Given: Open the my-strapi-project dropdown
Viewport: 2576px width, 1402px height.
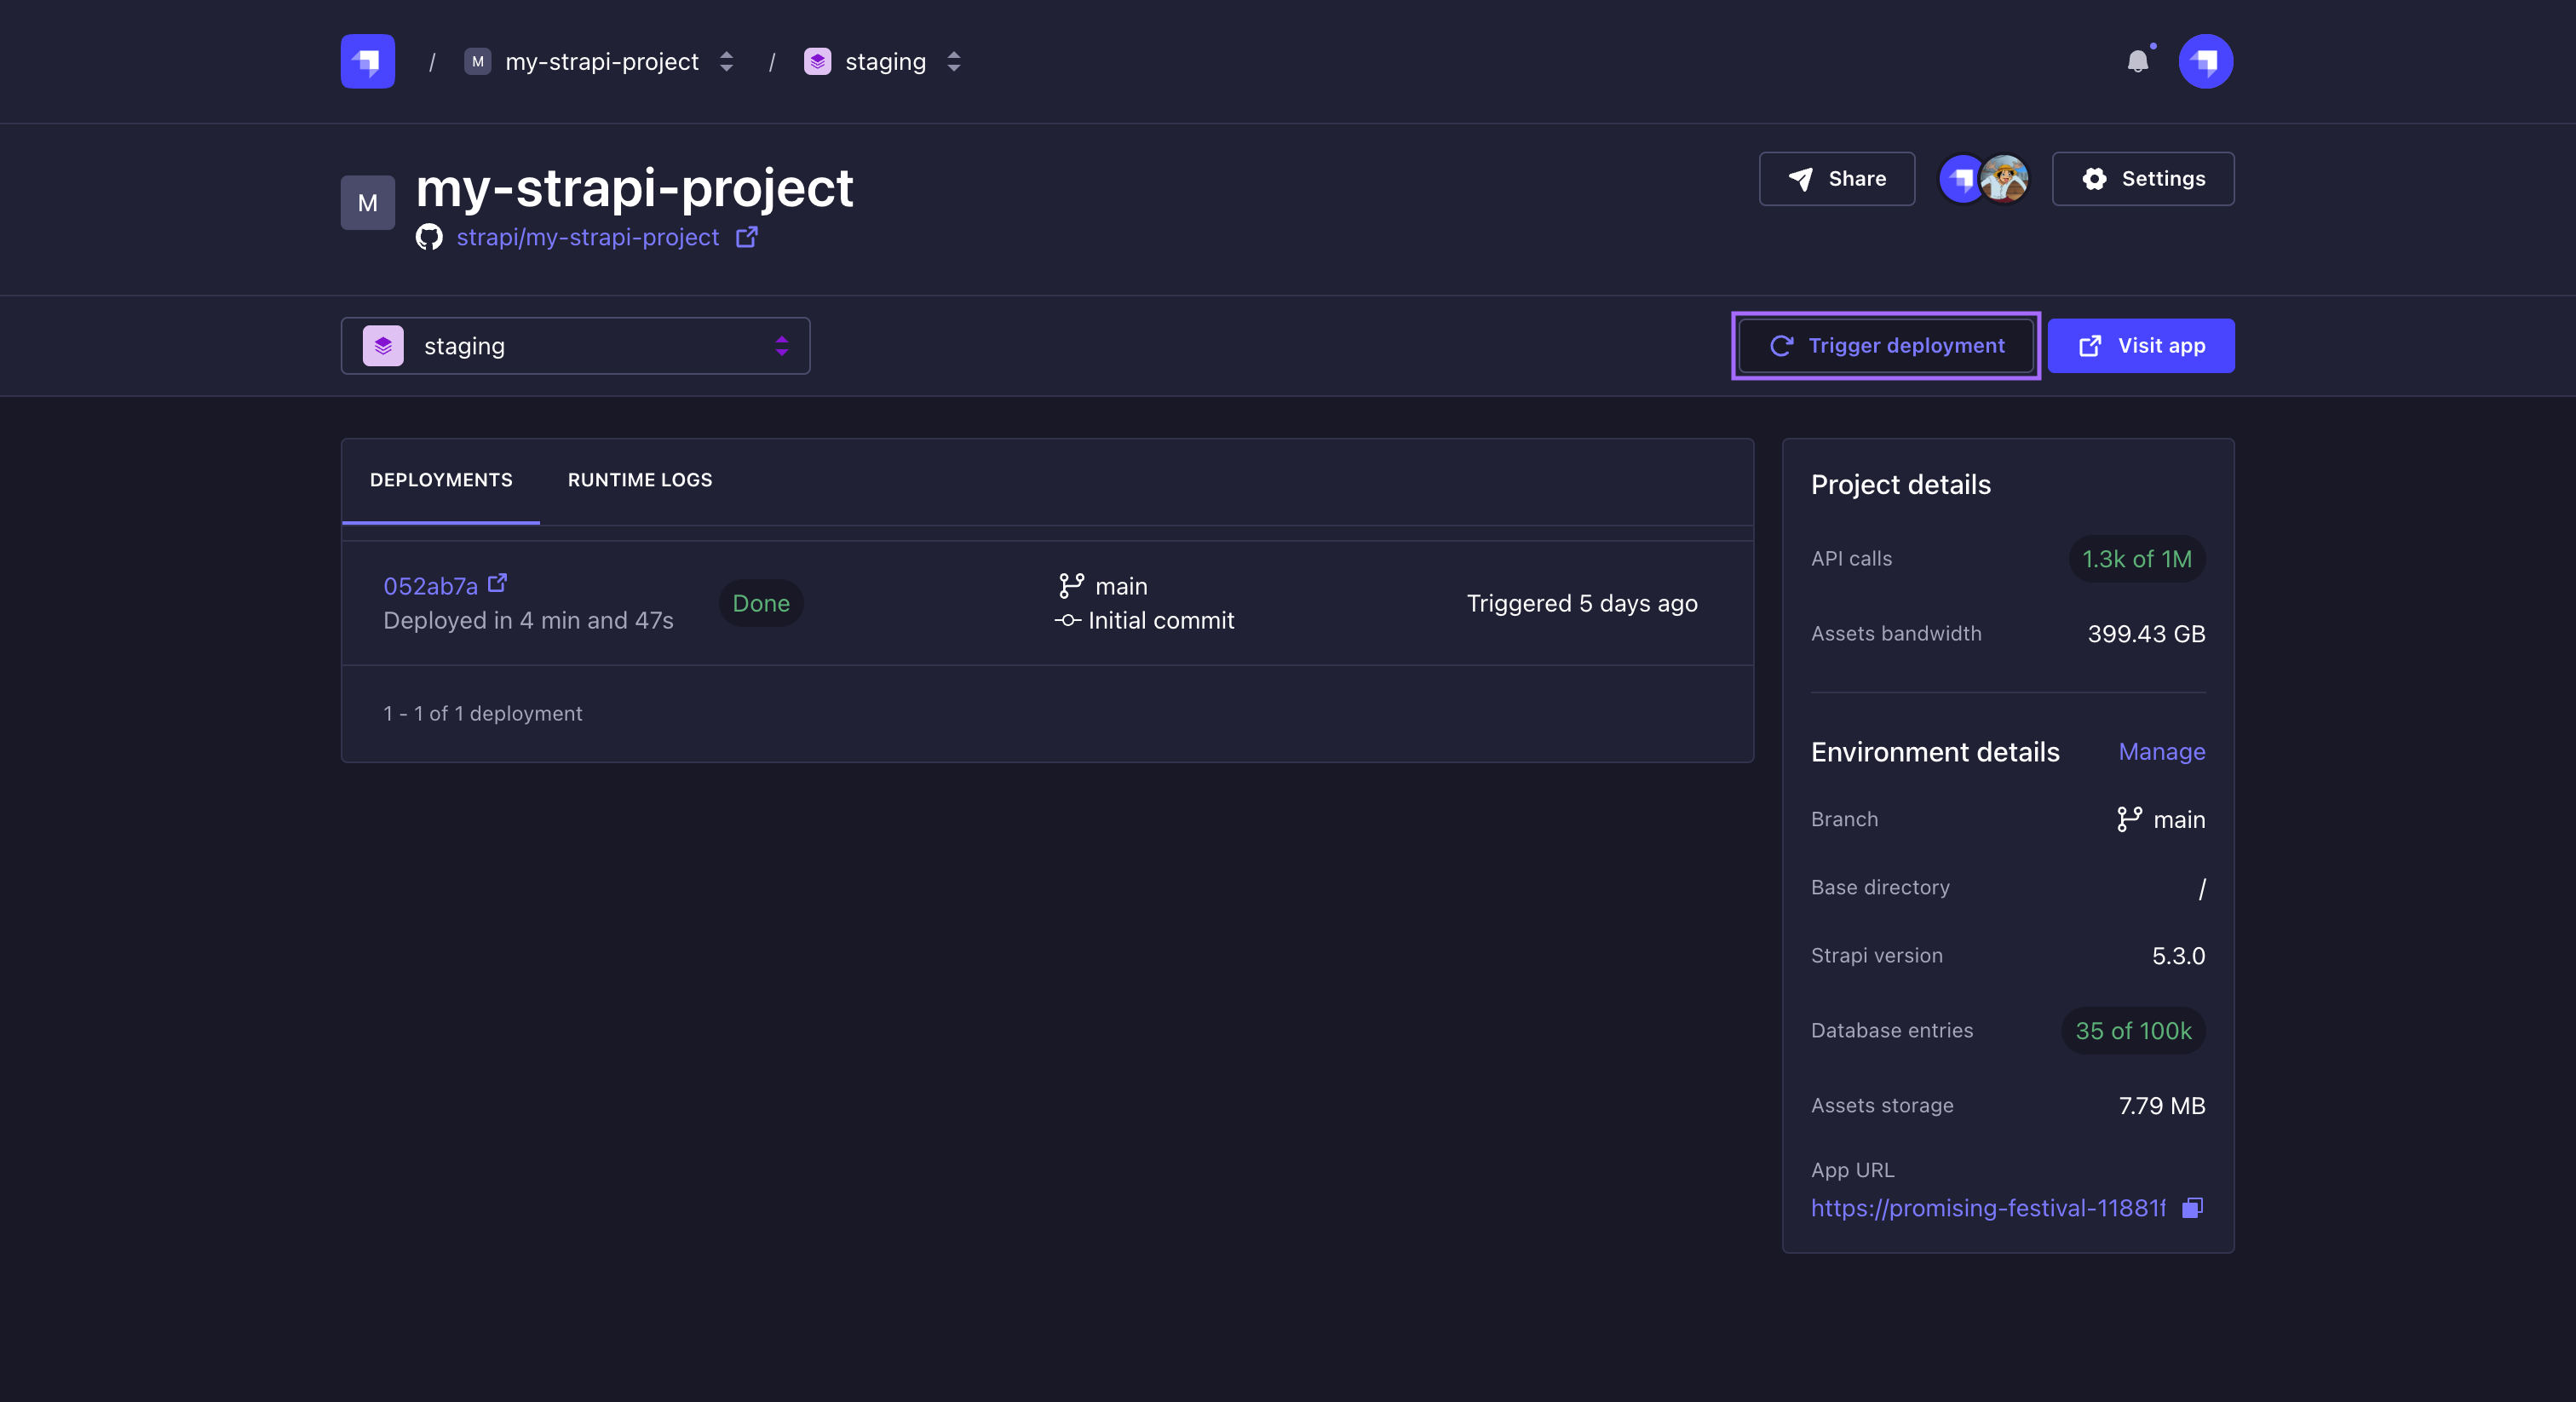Looking at the screenshot, I should (727, 60).
